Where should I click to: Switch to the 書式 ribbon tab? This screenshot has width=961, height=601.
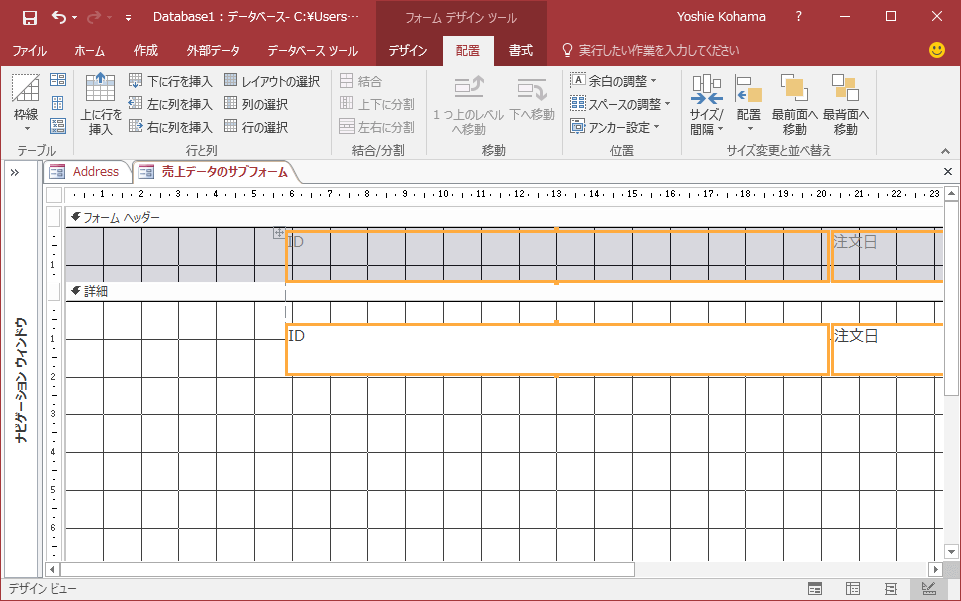tap(520, 51)
